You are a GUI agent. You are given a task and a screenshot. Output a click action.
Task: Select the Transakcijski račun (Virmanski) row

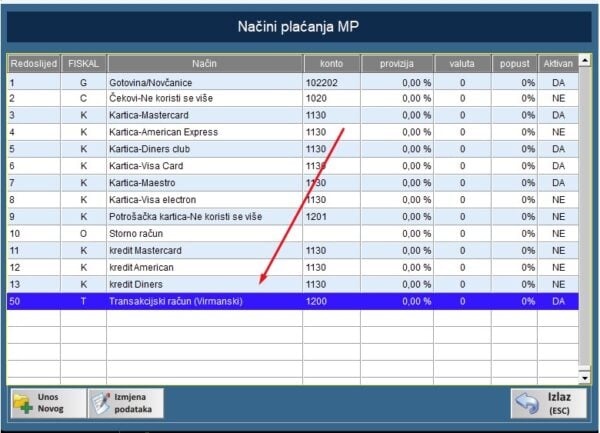pyautogui.click(x=205, y=300)
